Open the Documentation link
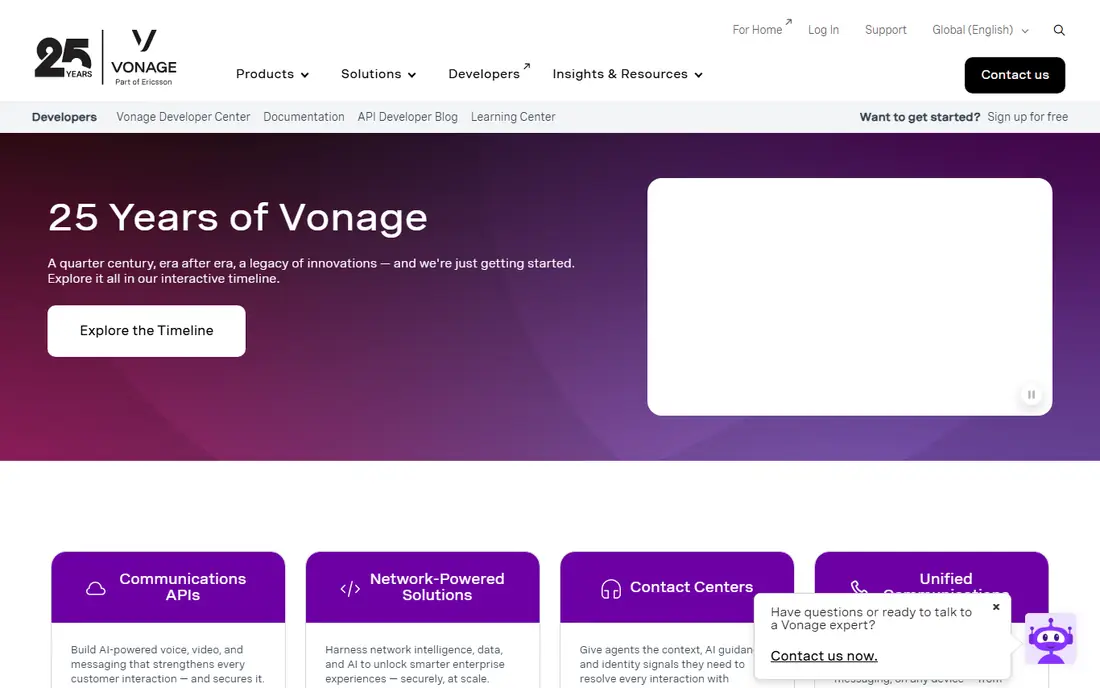The image size is (1100, 688). (x=304, y=117)
